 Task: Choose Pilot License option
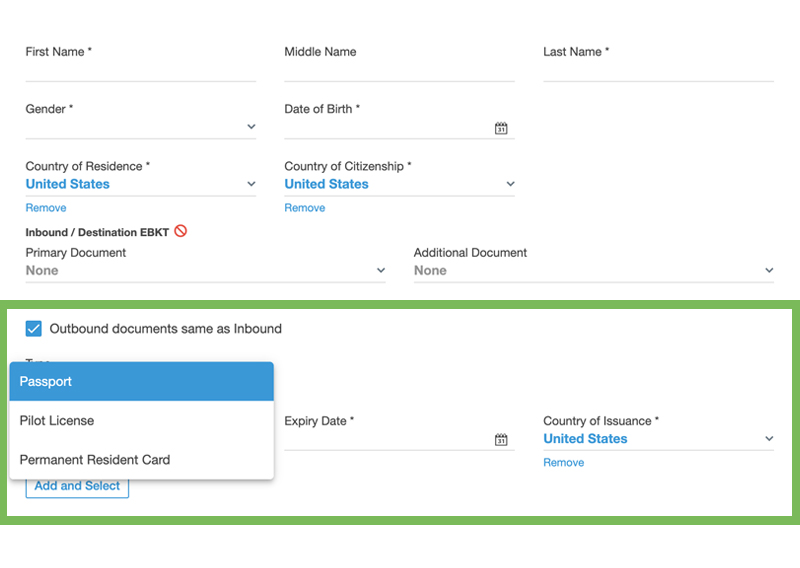(141, 421)
